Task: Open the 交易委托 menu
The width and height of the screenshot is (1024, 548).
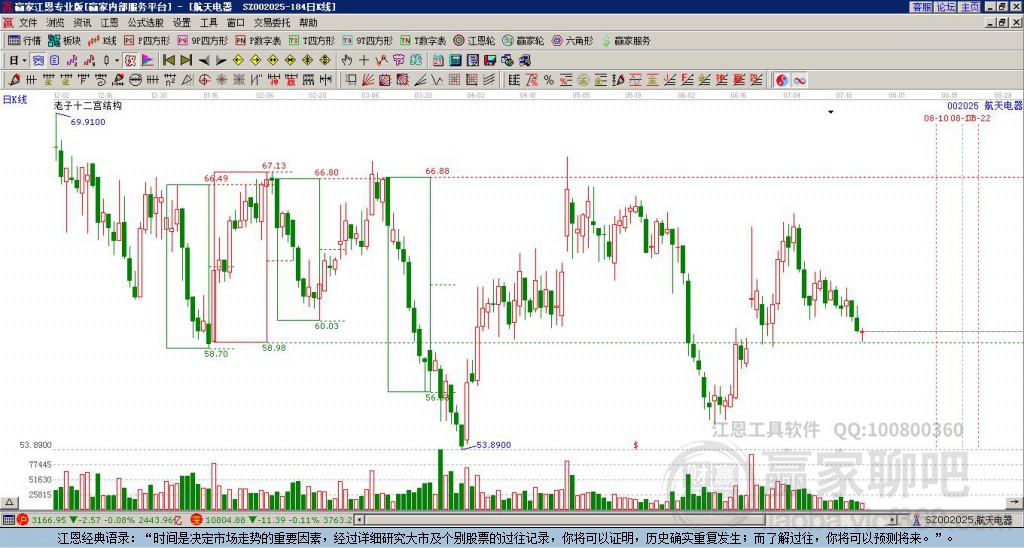Action: (x=272, y=23)
